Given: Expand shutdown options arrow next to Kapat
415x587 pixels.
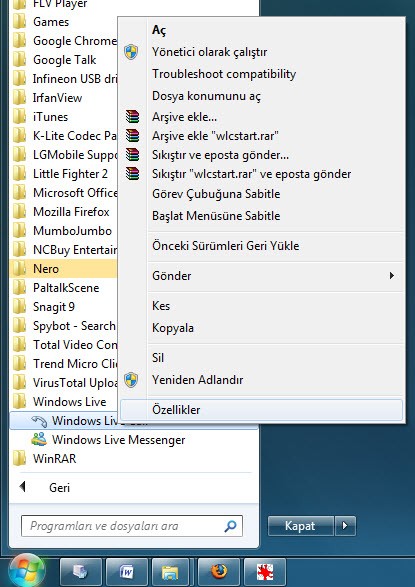Looking at the screenshot, I should point(345,526).
